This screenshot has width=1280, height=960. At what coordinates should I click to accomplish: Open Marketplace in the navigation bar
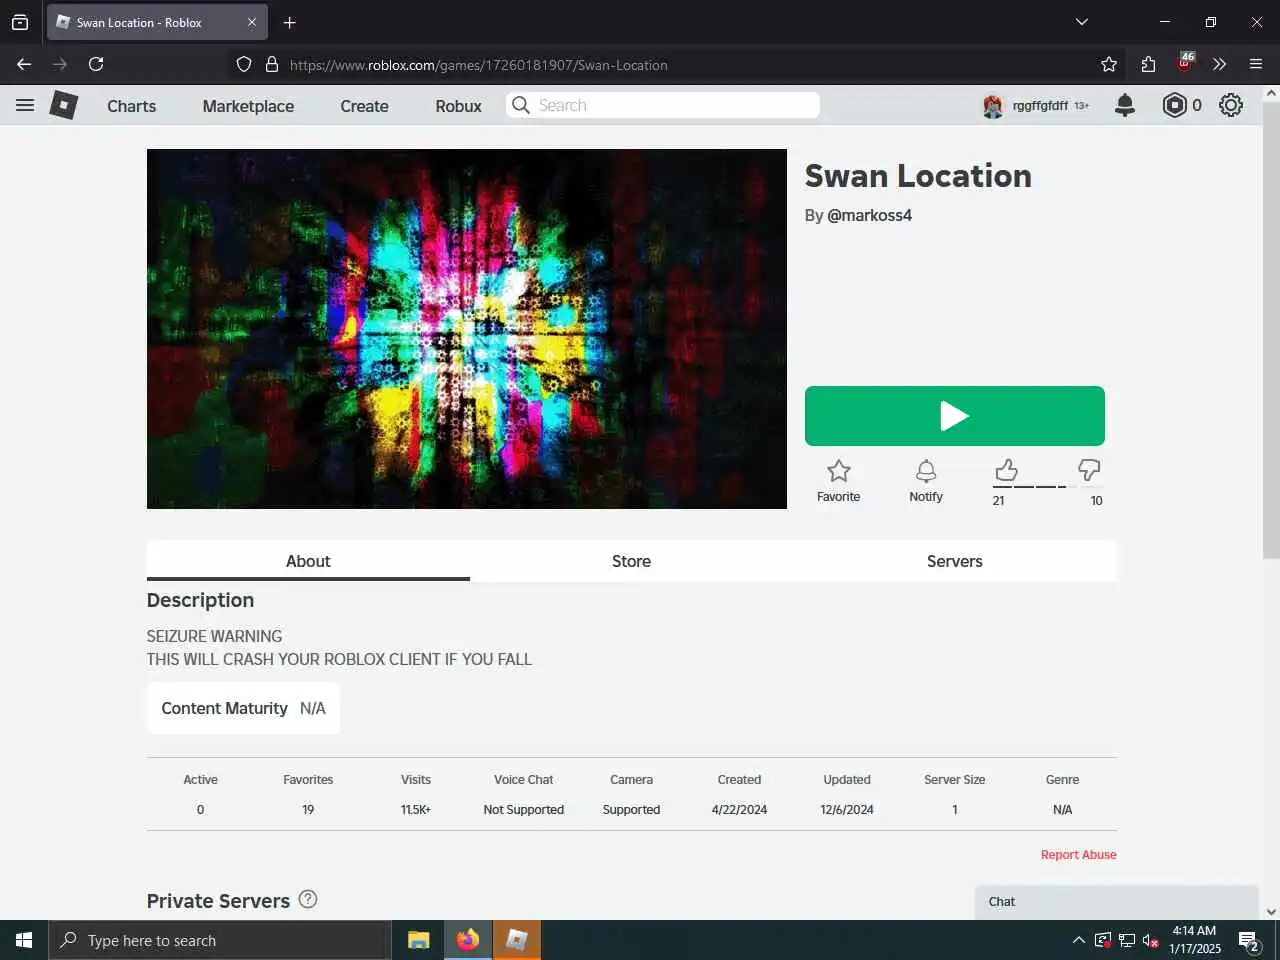point(248,106)
